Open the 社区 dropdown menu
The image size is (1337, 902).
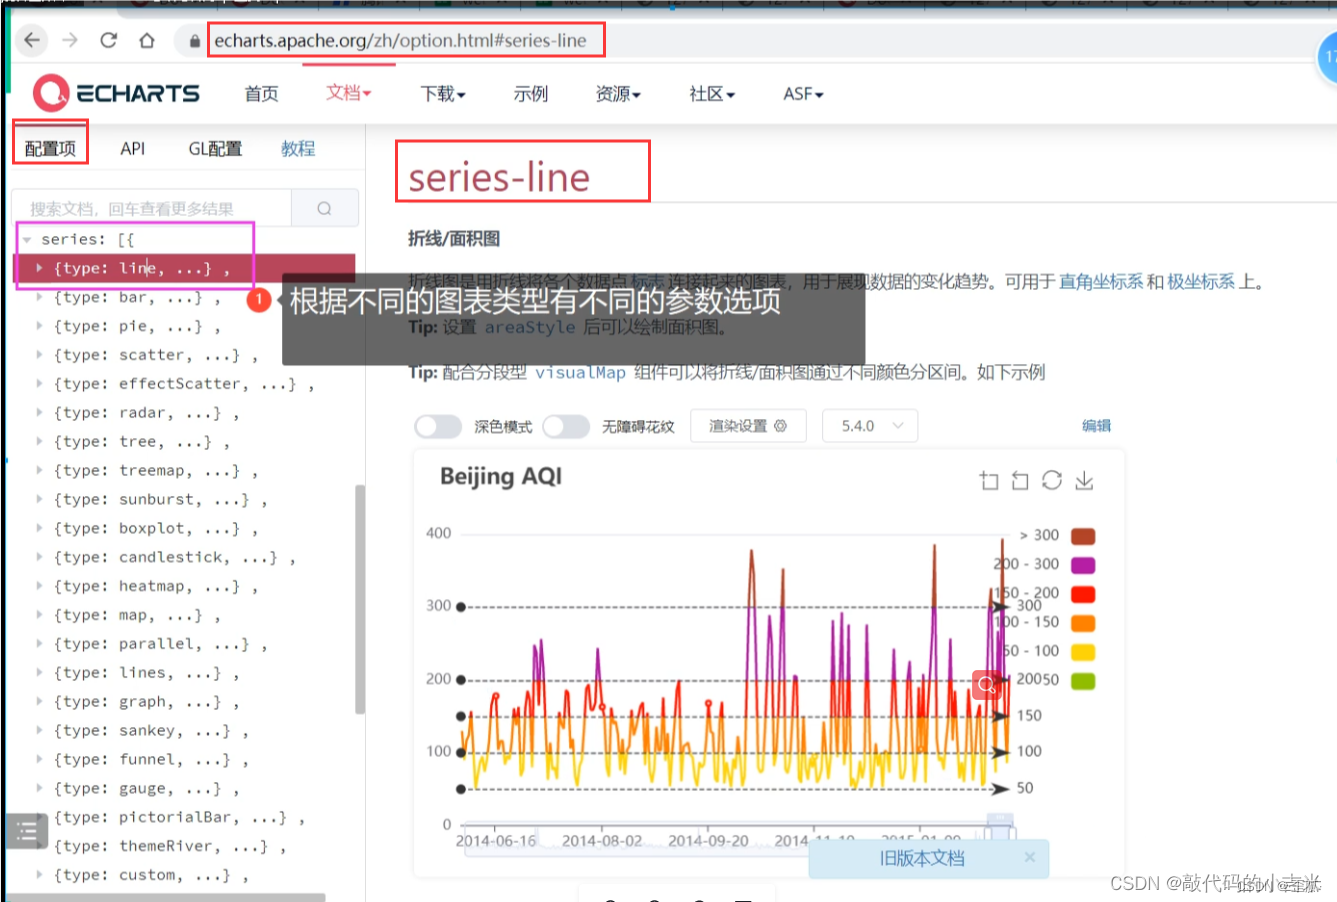tap(712, 94)
